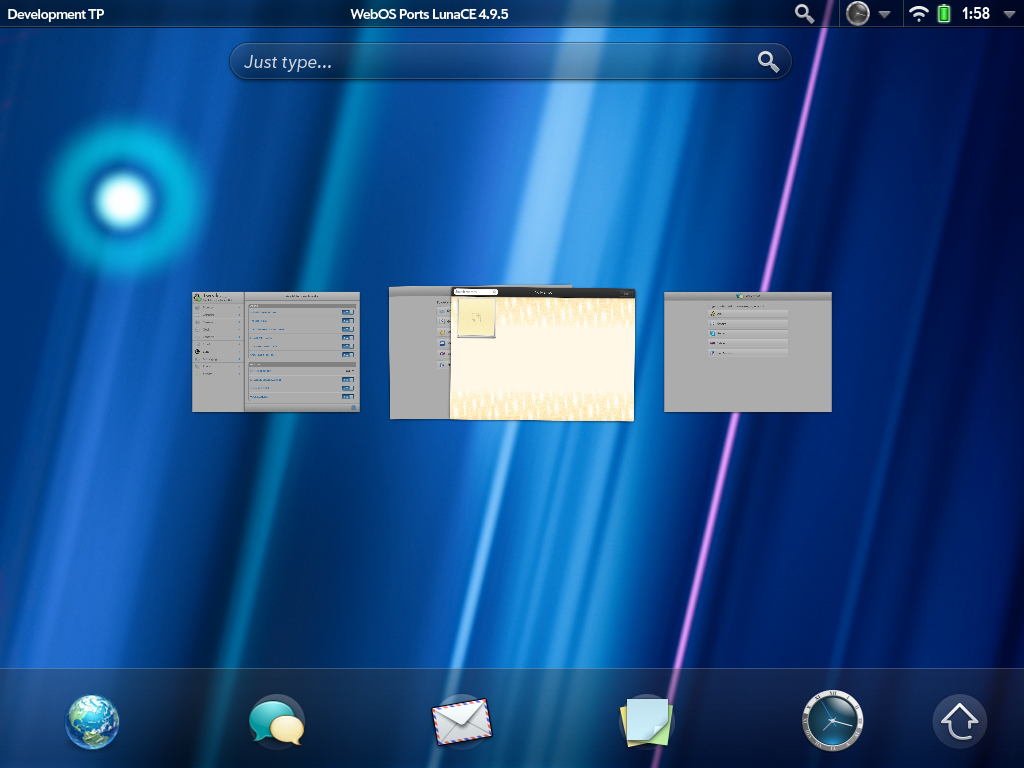Viewport: 1024px width, 768px height.
Task: Open the Browser globe icon in dock
Action: pos(93,722)
